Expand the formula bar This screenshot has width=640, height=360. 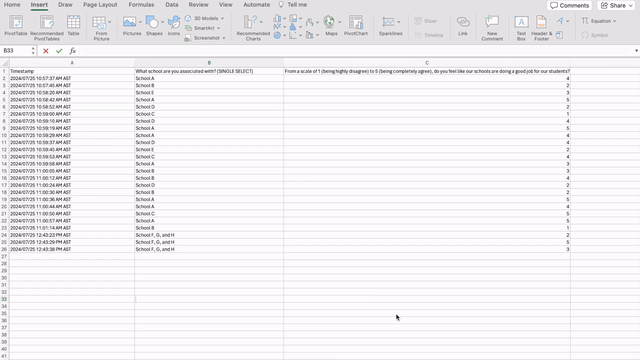(636, 51)
